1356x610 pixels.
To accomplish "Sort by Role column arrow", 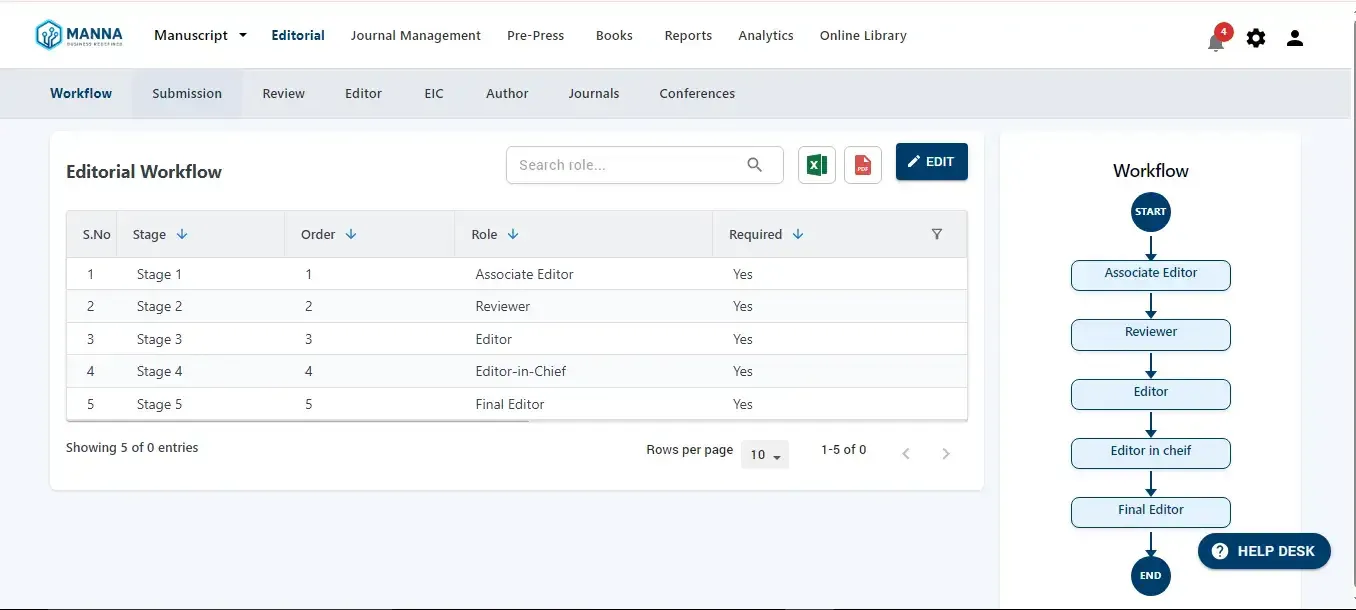I will pos(513,234).
